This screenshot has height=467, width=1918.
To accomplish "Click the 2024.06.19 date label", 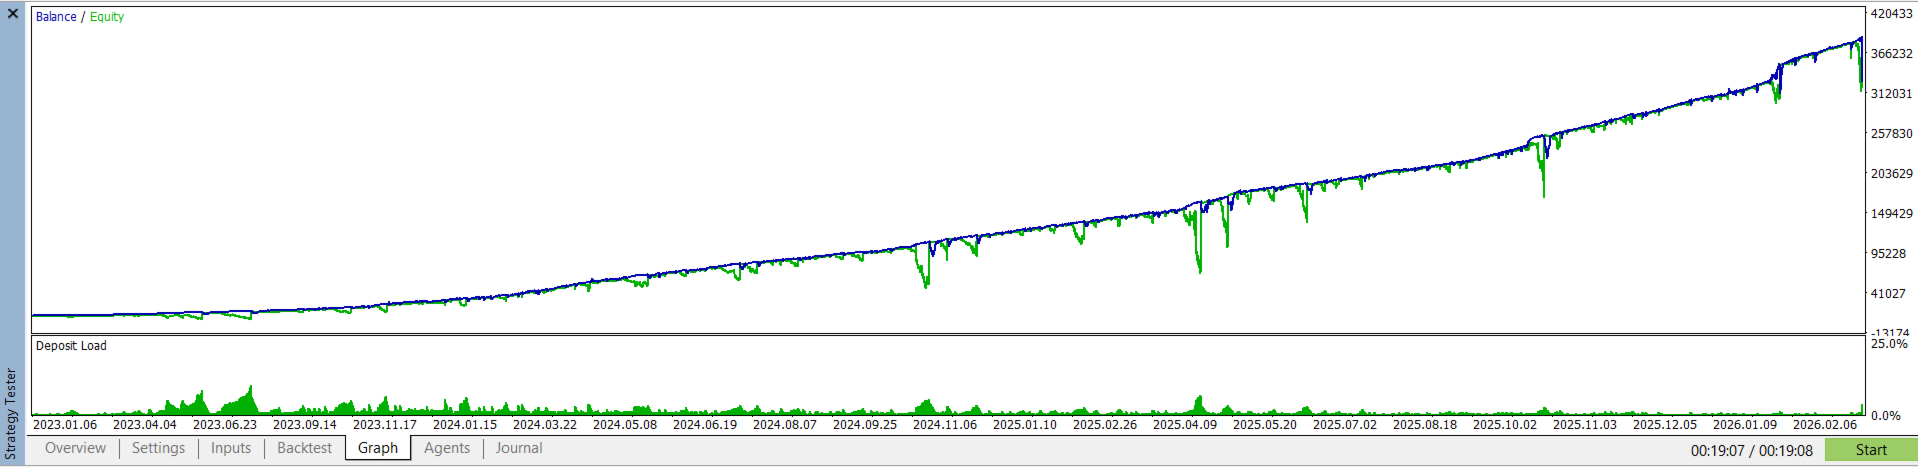I will (705, 425).
